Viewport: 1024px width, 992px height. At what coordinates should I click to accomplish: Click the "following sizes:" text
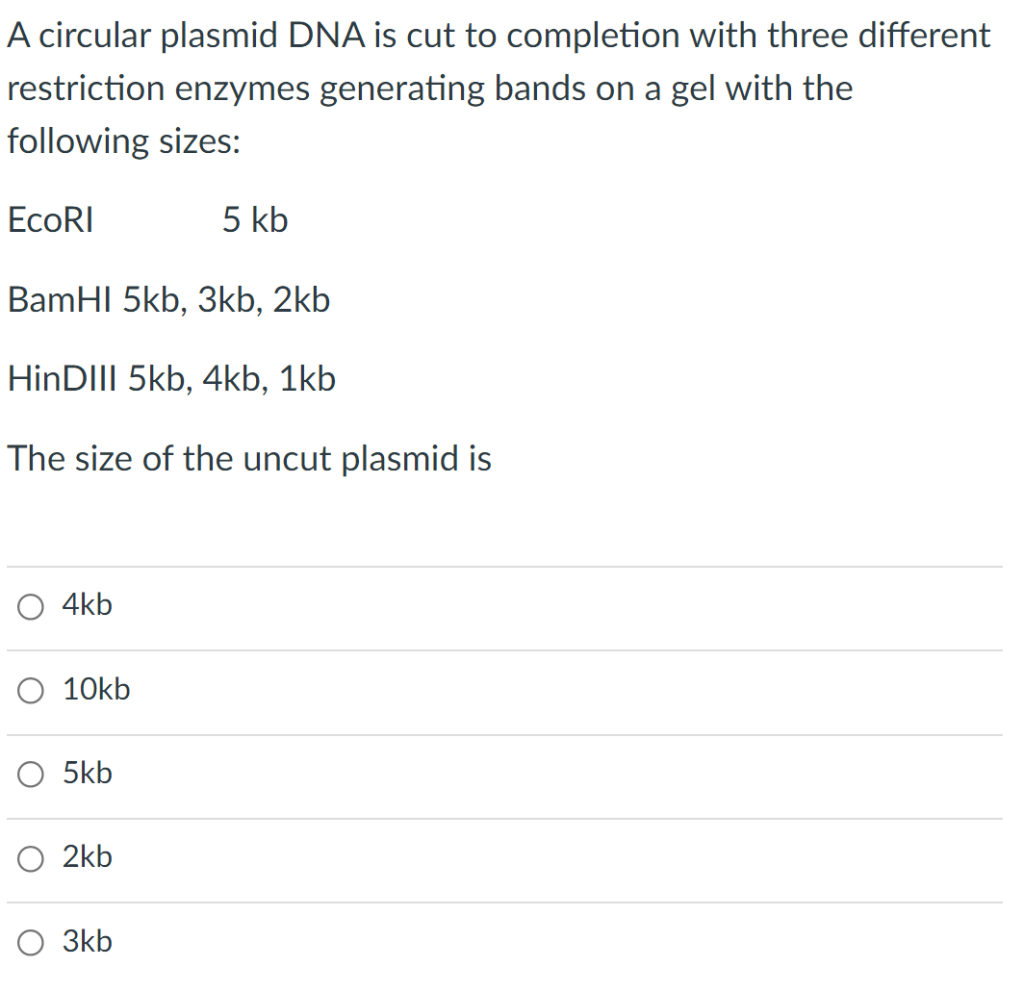[123, 140]
